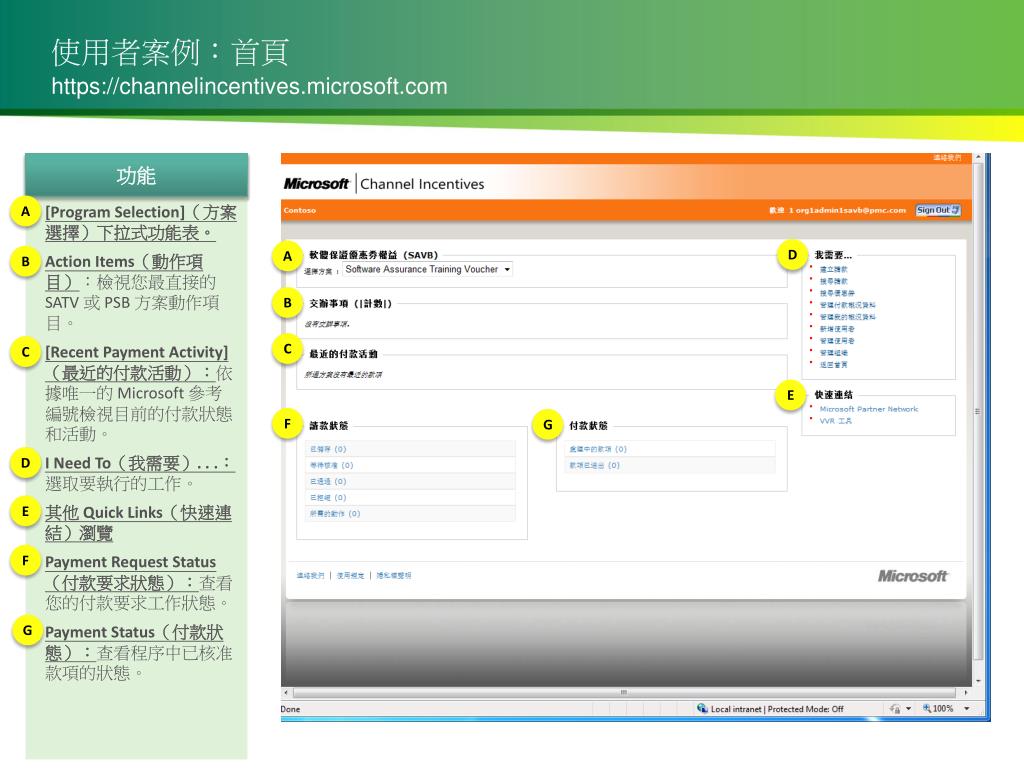Click the Protected Mode: Off status text

pos(806,709)
